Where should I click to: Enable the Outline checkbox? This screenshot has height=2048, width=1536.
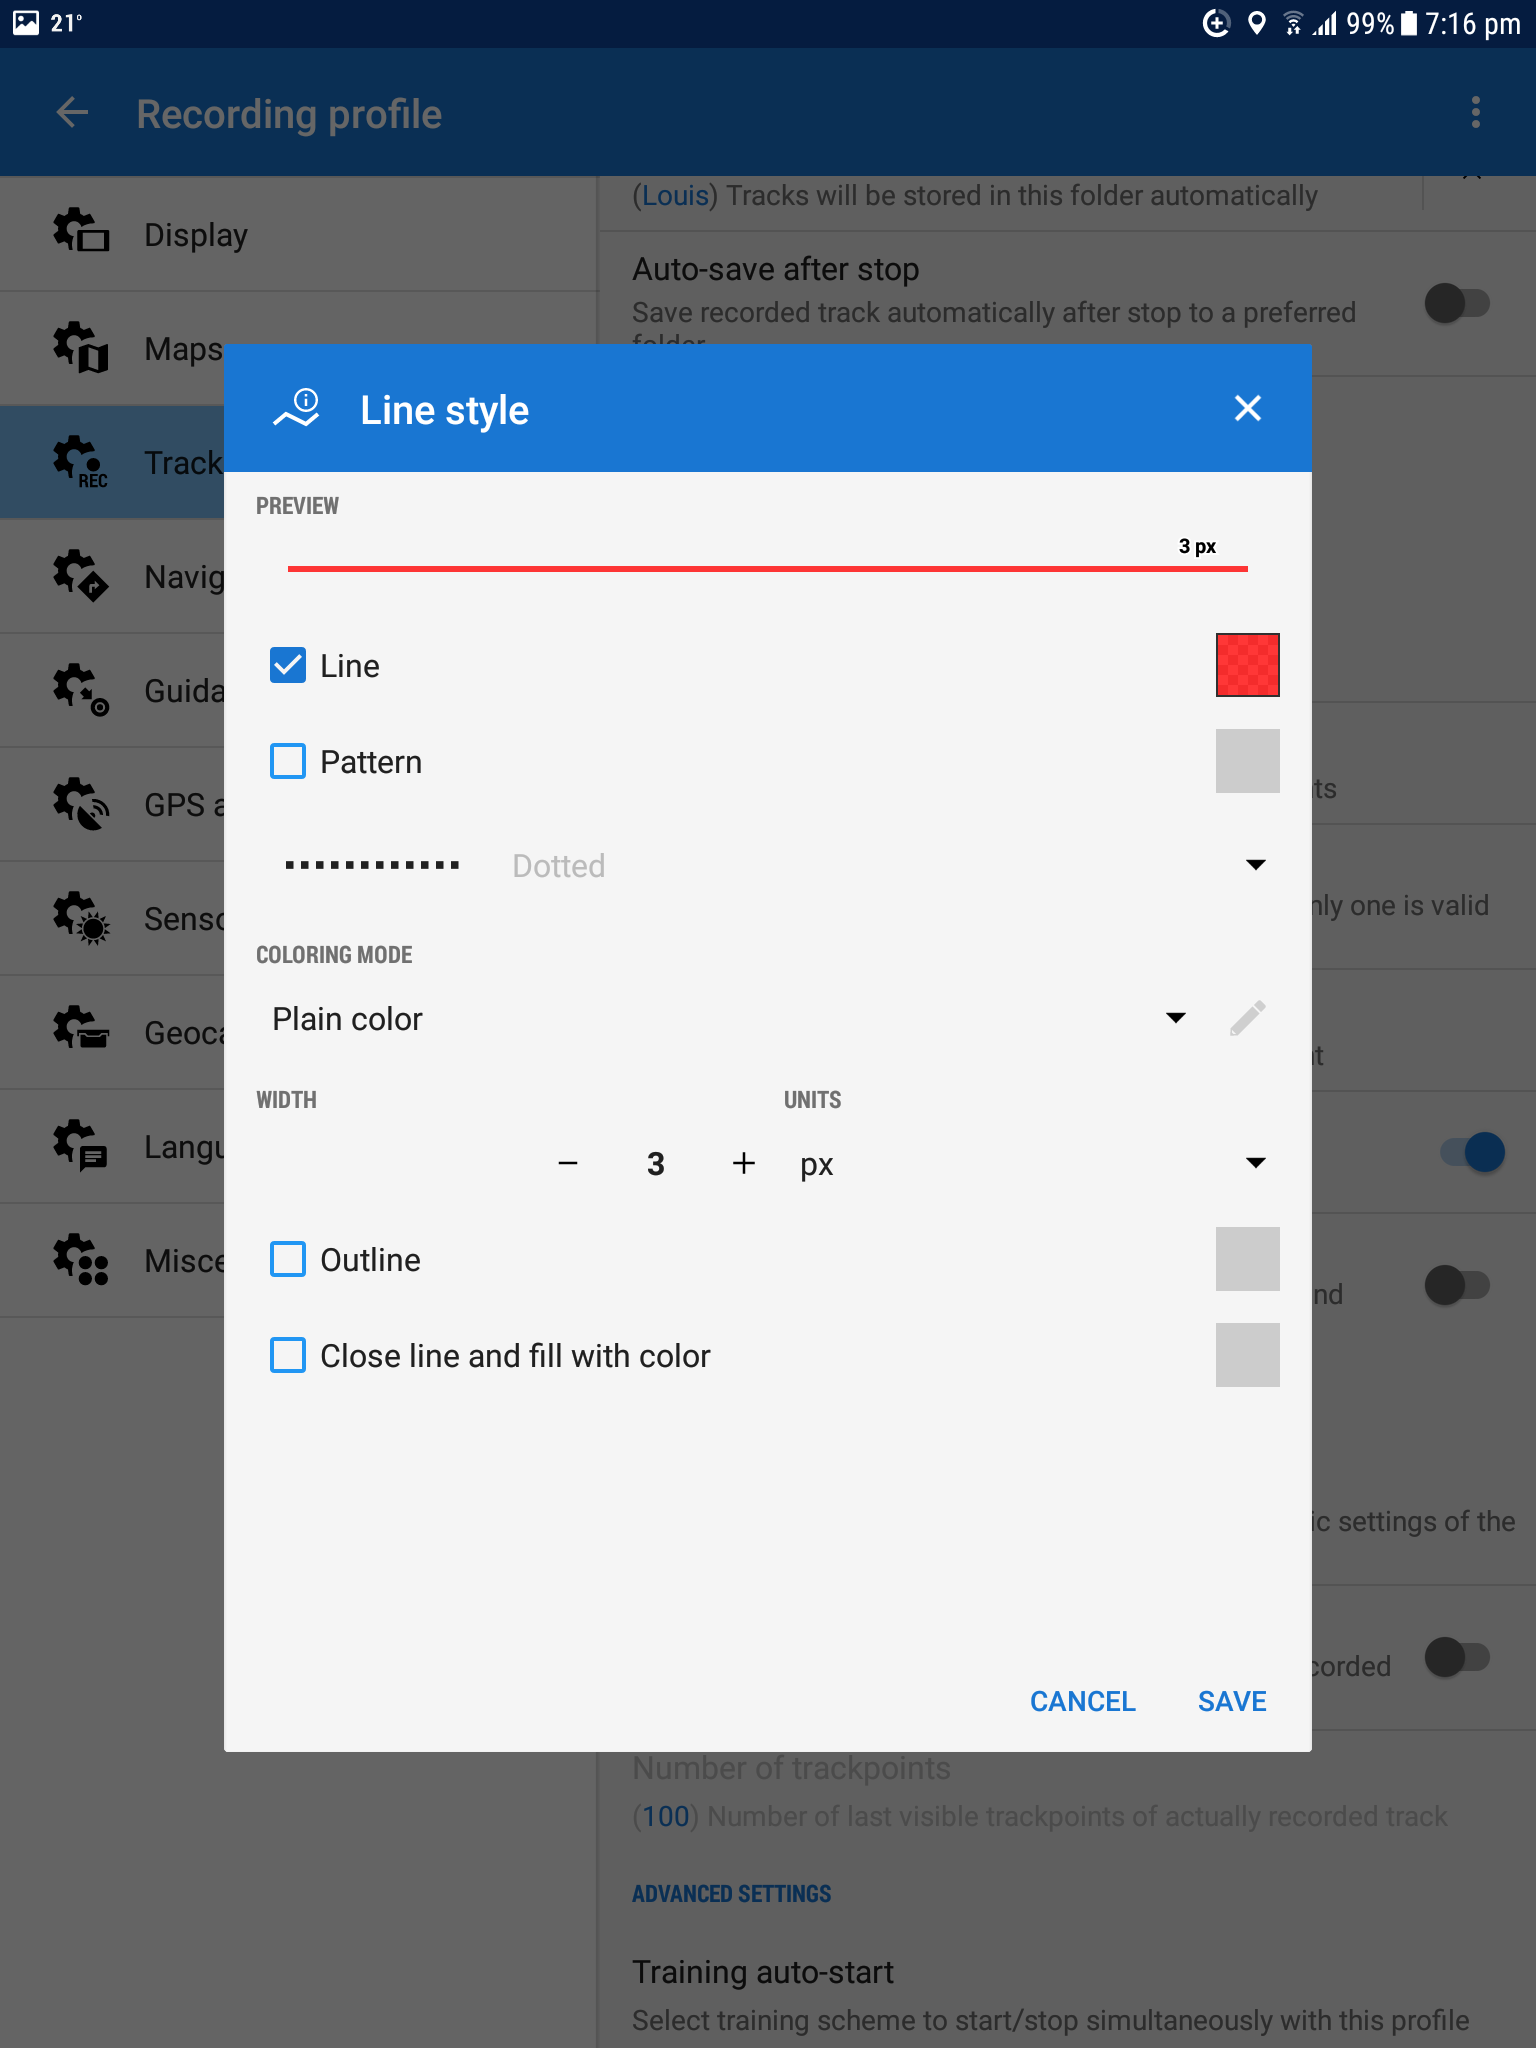tap(288, 1259)
